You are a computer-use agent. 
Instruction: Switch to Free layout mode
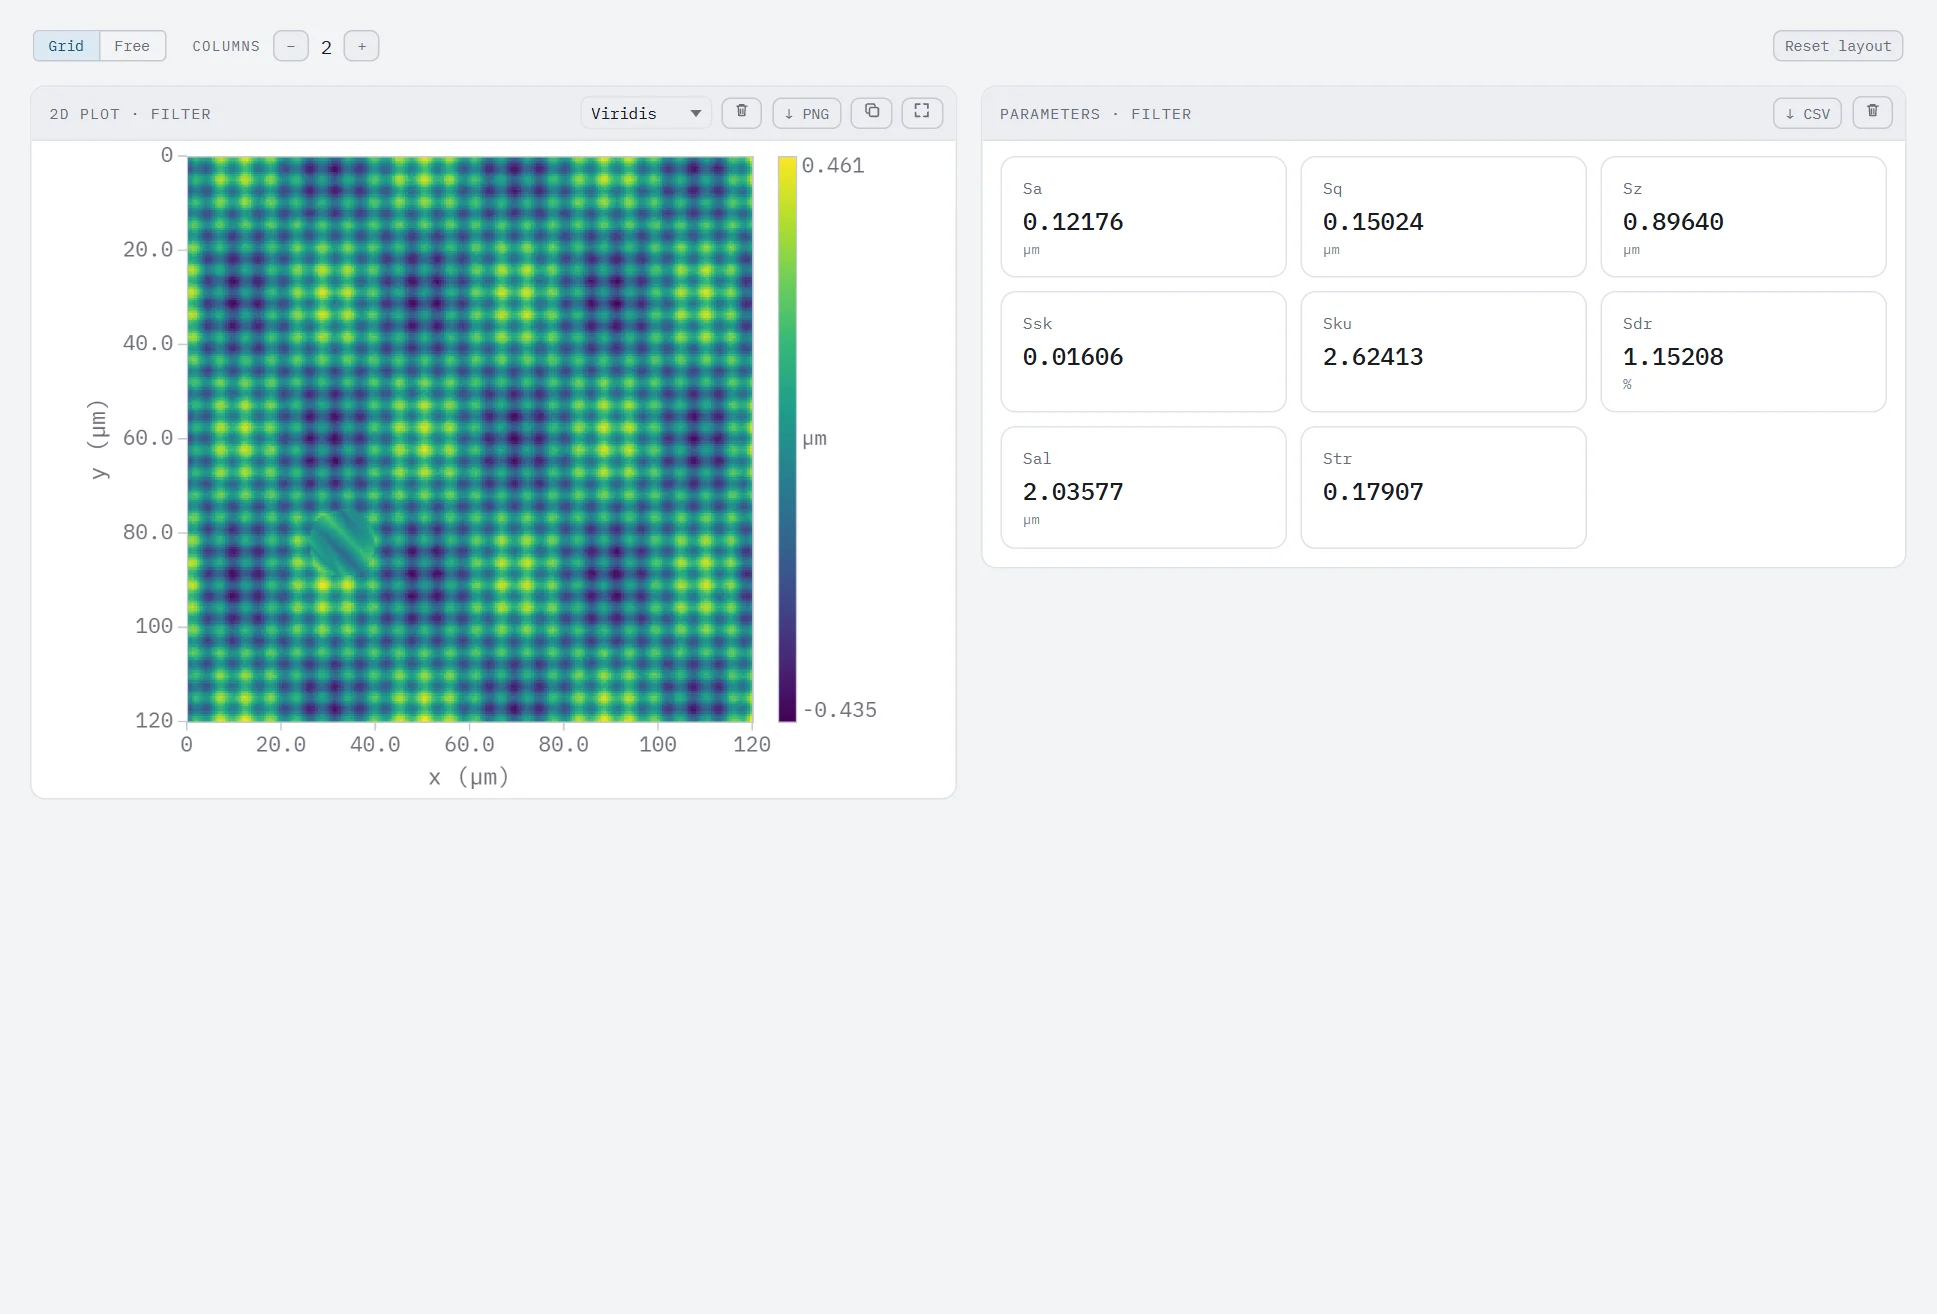132,46
